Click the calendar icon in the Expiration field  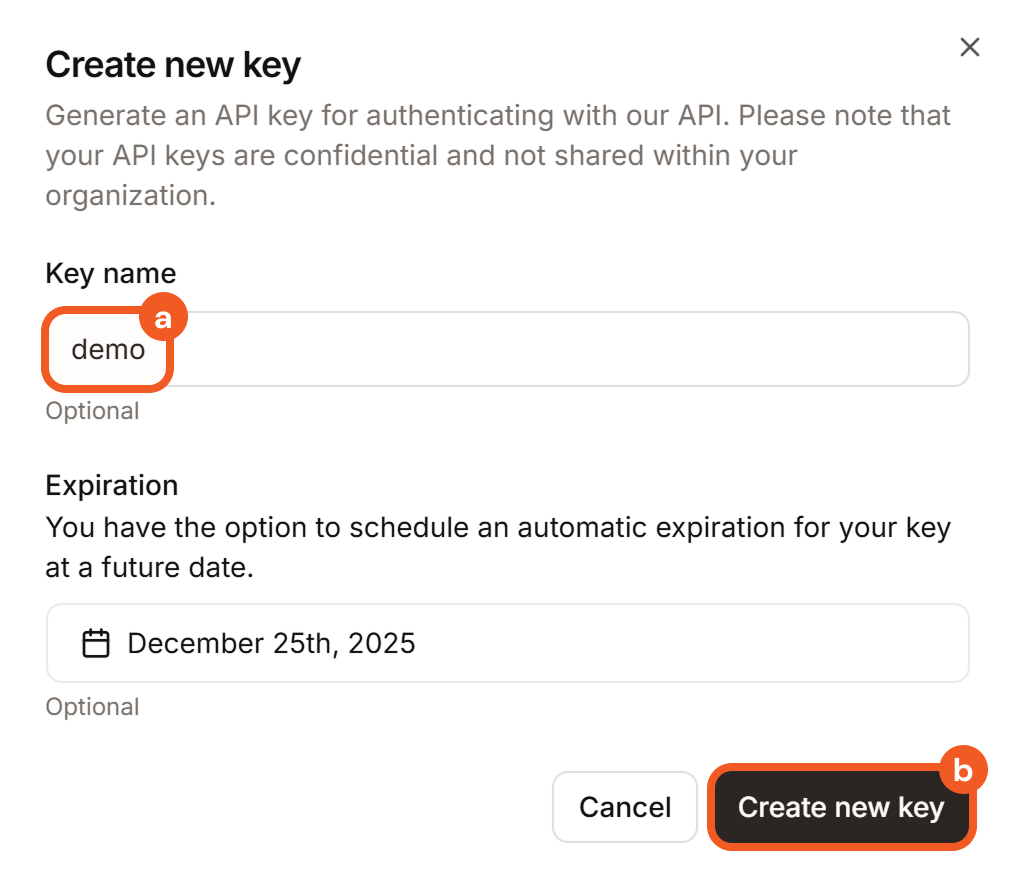[95, 643]
